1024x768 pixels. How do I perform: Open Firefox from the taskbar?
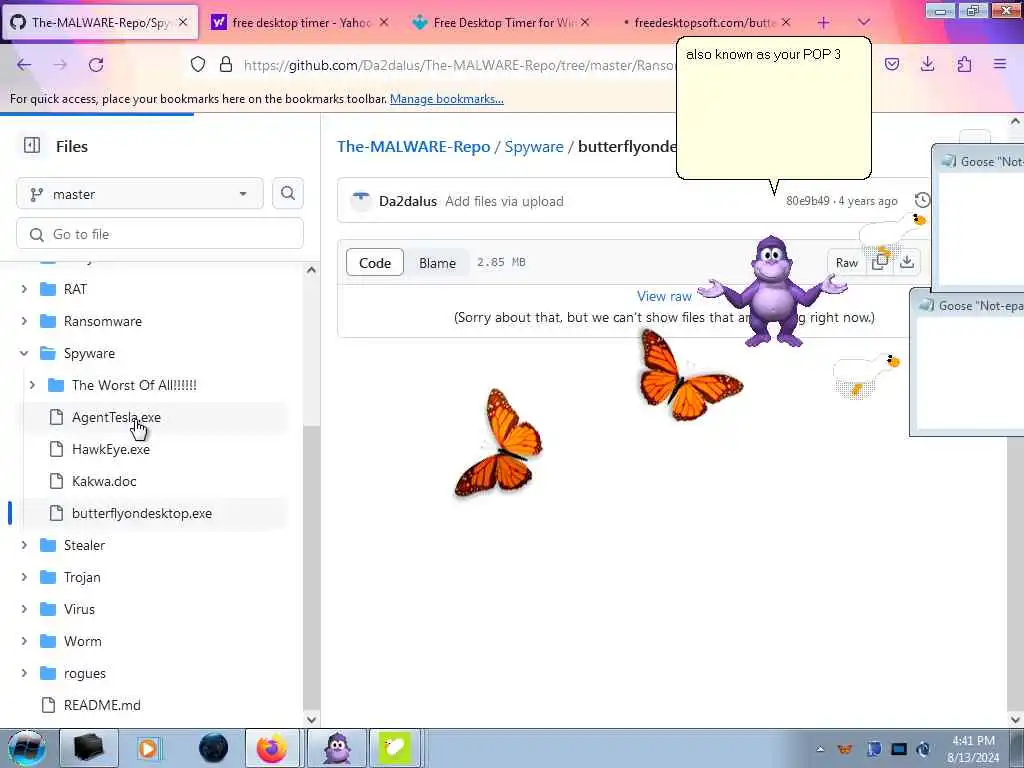(272, 748)
